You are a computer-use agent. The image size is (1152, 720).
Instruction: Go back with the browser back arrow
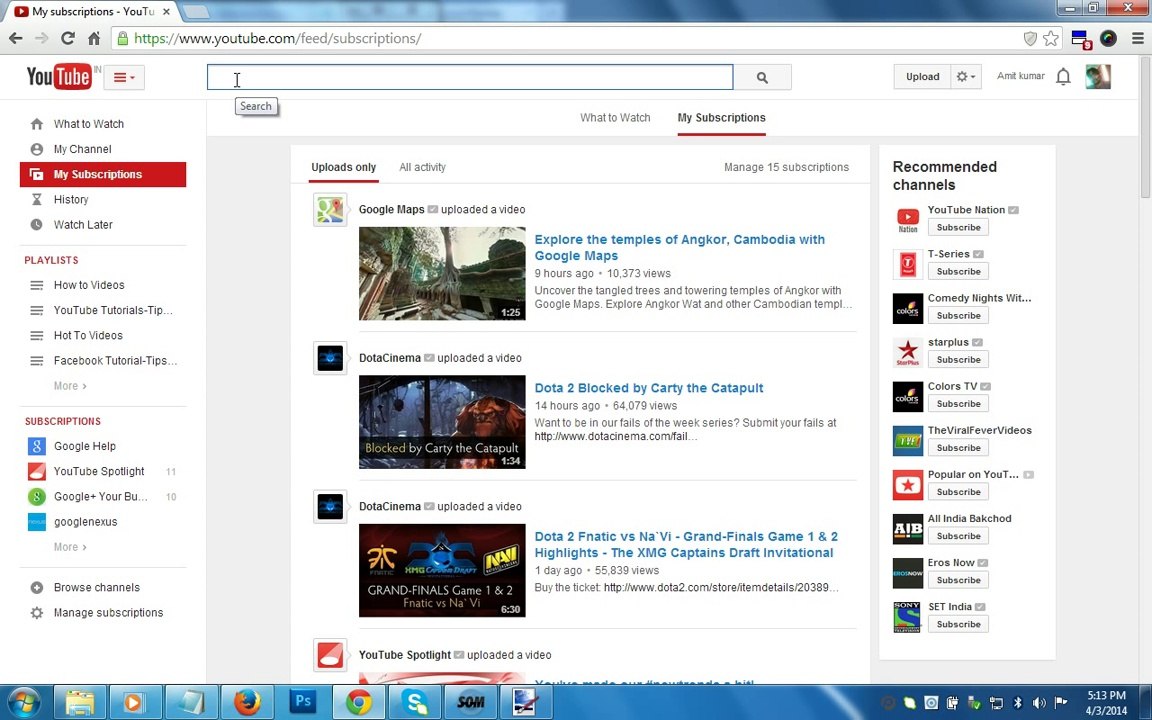pyautogui.click(x=15, y=38)
